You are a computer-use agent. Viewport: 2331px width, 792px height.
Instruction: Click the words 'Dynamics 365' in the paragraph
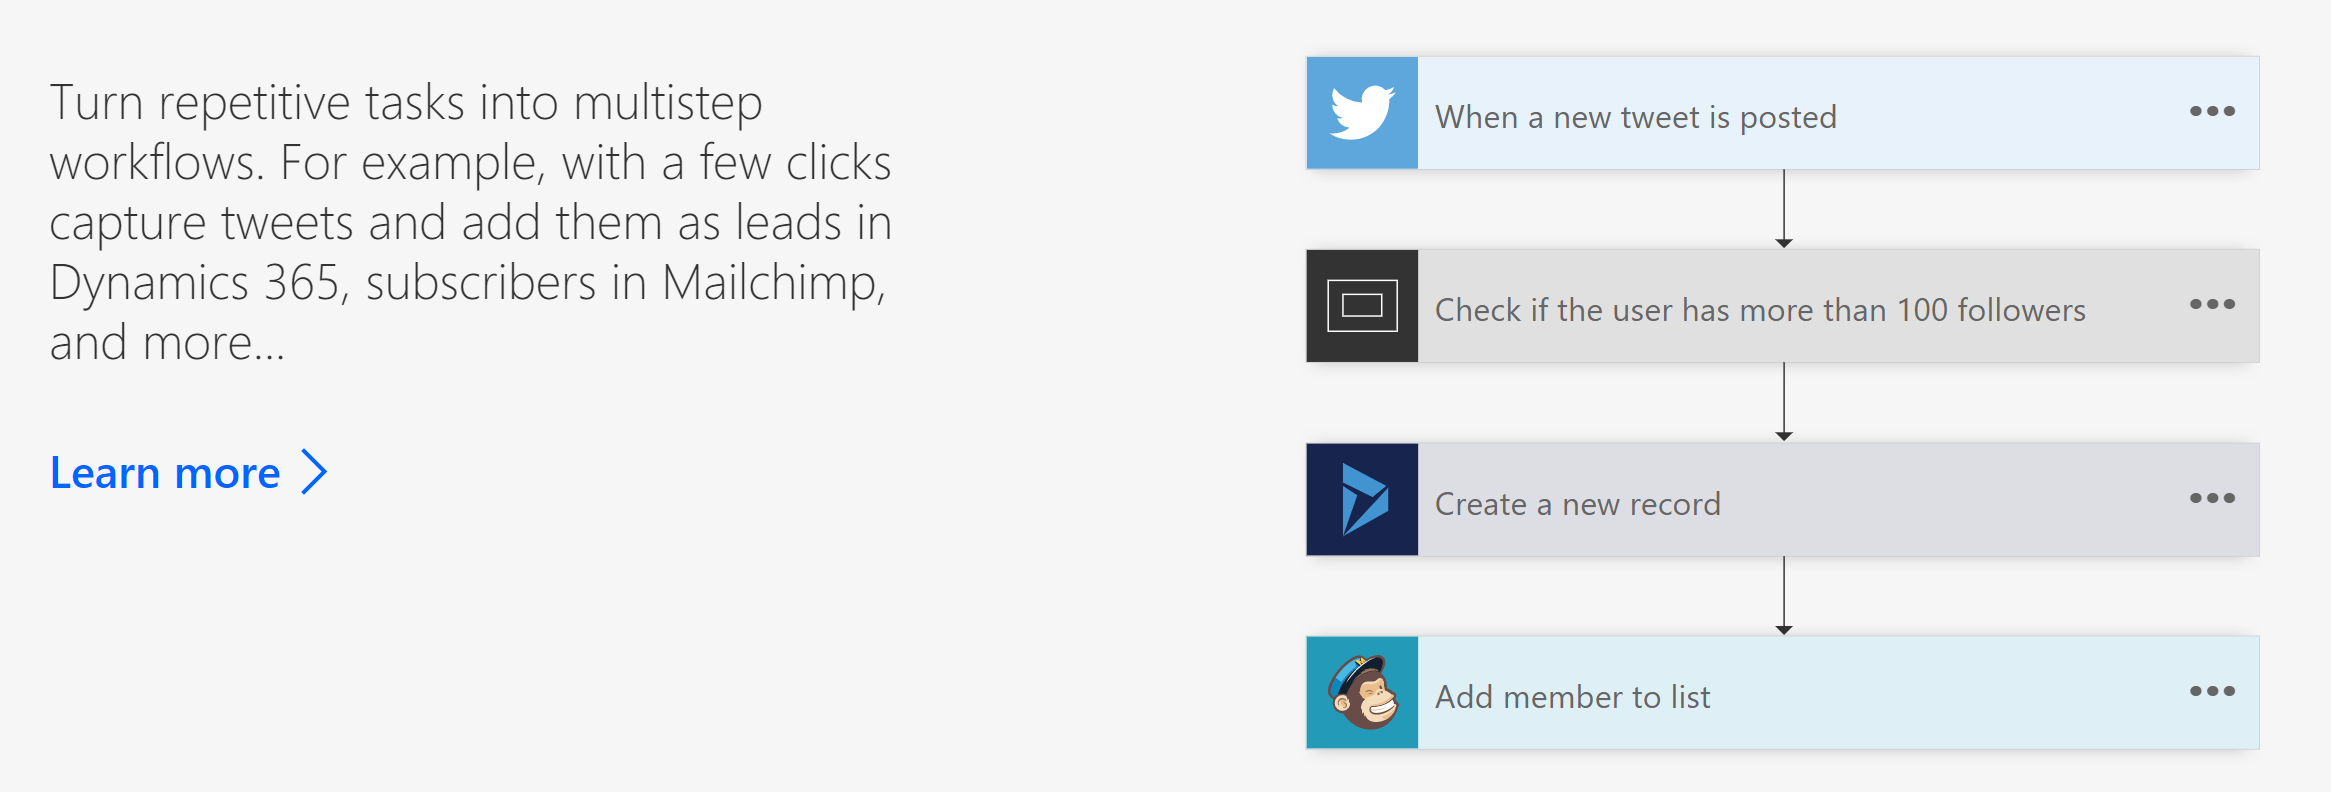[x=195, y=283]
